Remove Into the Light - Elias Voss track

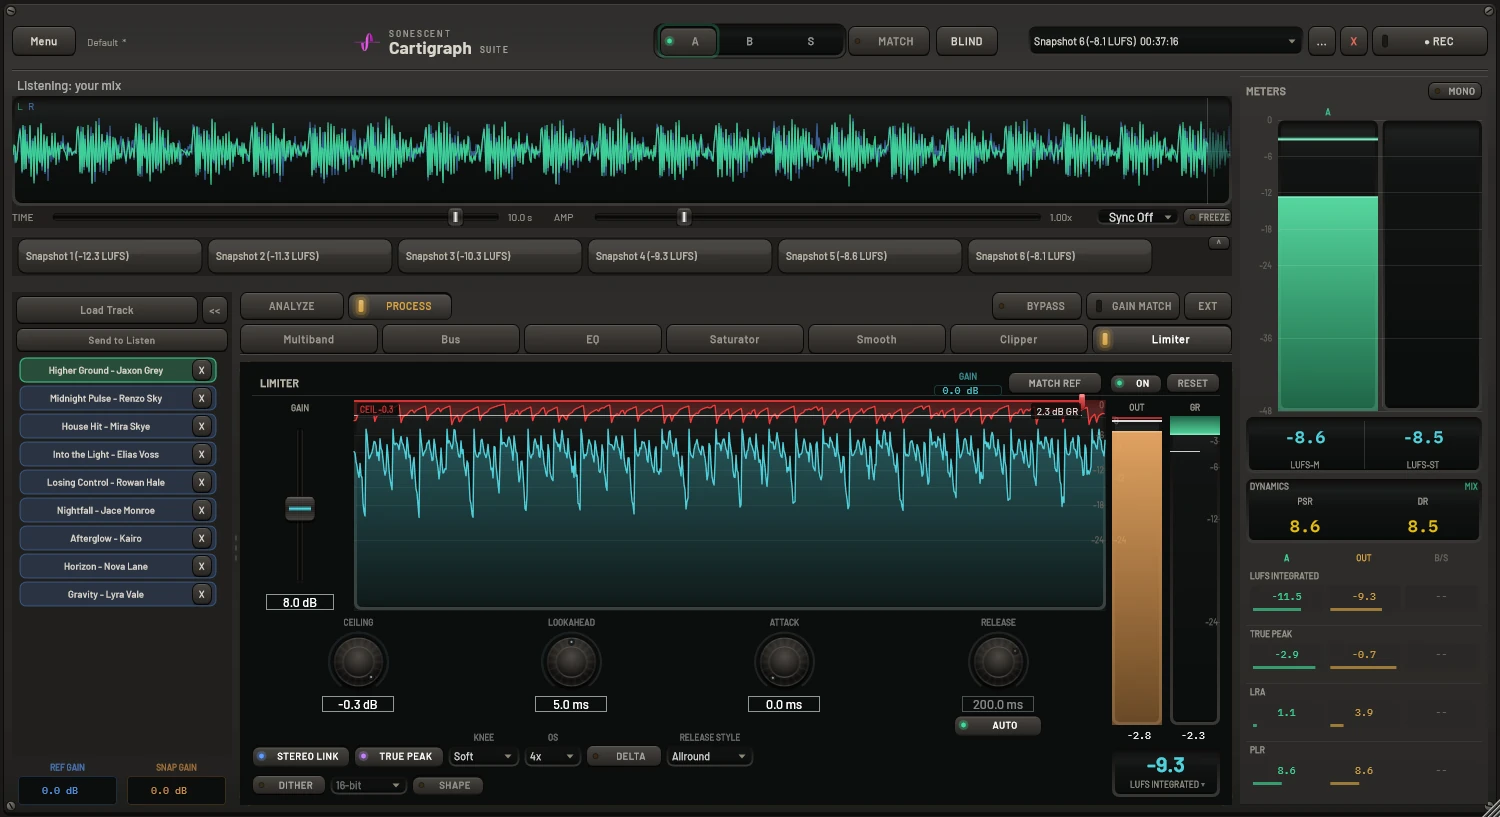tap(201, 454)
